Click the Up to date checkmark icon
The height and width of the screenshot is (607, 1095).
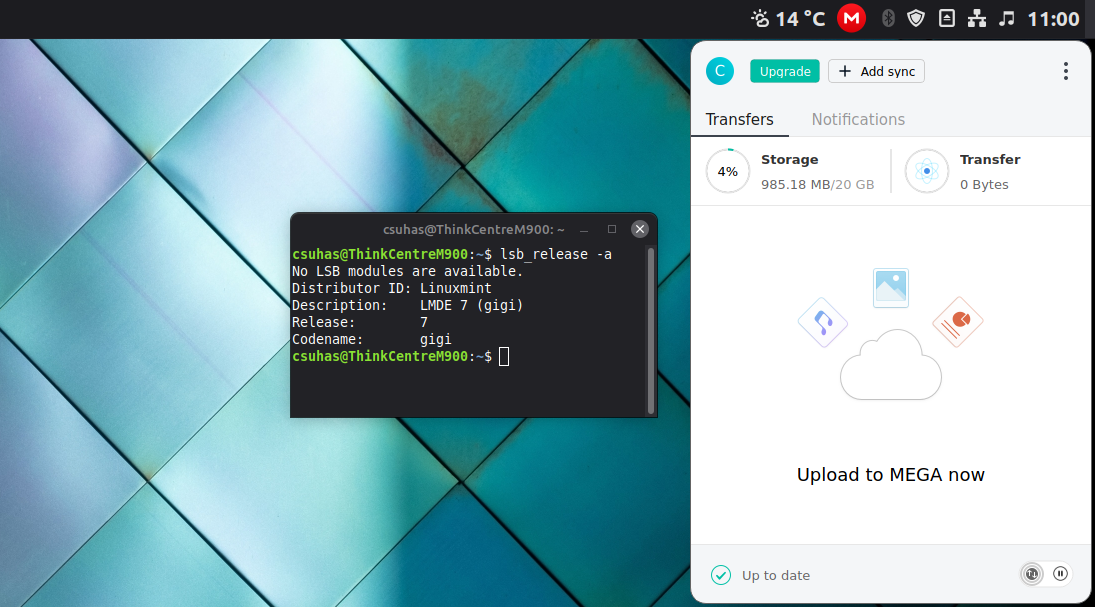721,575
